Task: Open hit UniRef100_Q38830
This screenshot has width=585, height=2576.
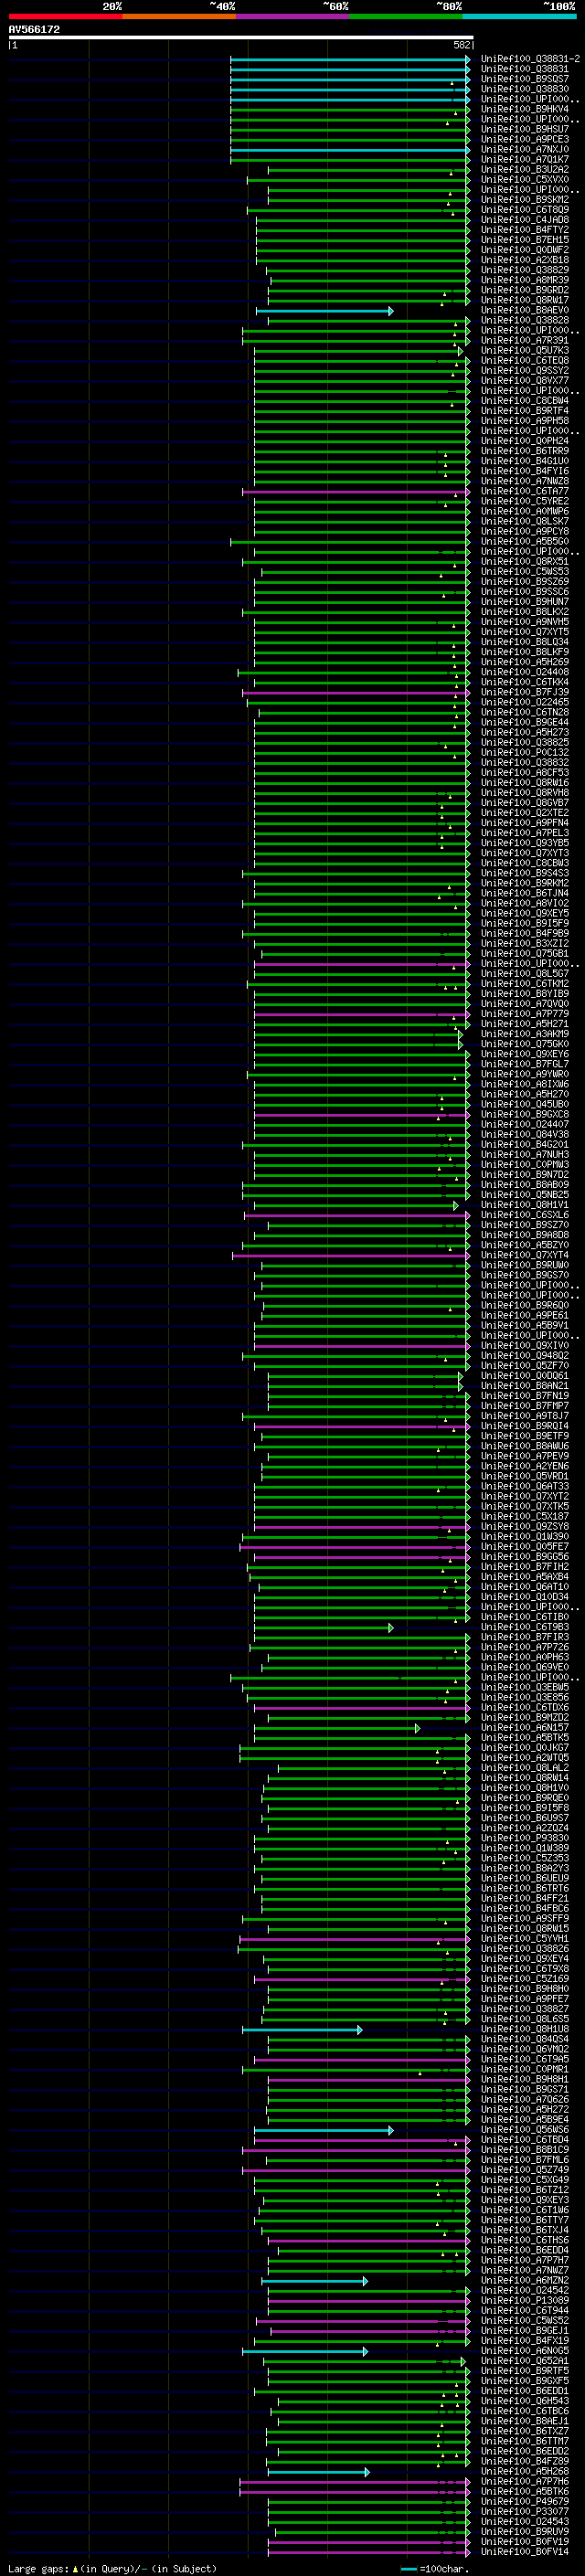Action: (x=525, y=89)
